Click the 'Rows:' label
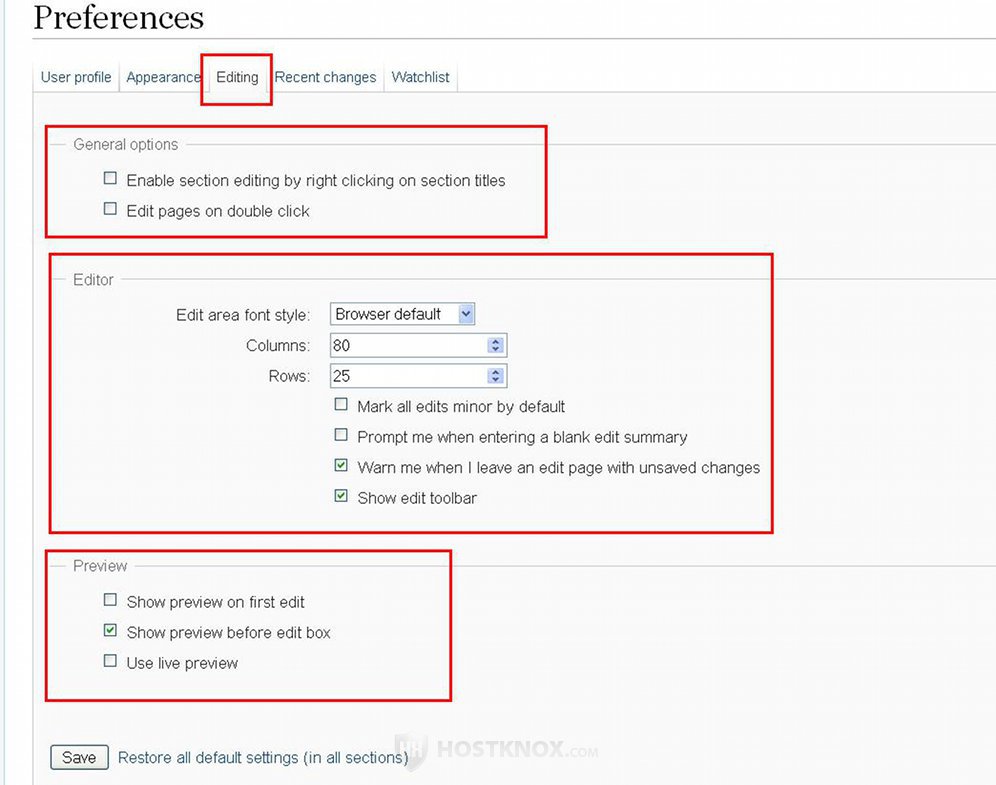Screen dimensions: 996x785 pyautogui.click(x=290, y=376)
